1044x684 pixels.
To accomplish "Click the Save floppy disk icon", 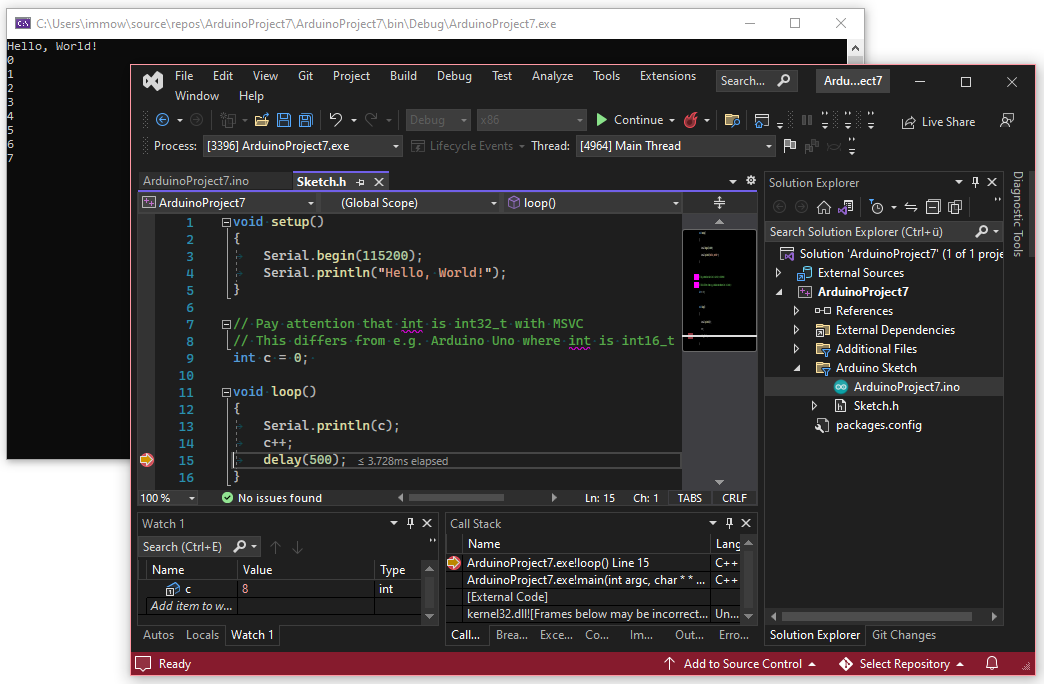I will click(284, 120).
